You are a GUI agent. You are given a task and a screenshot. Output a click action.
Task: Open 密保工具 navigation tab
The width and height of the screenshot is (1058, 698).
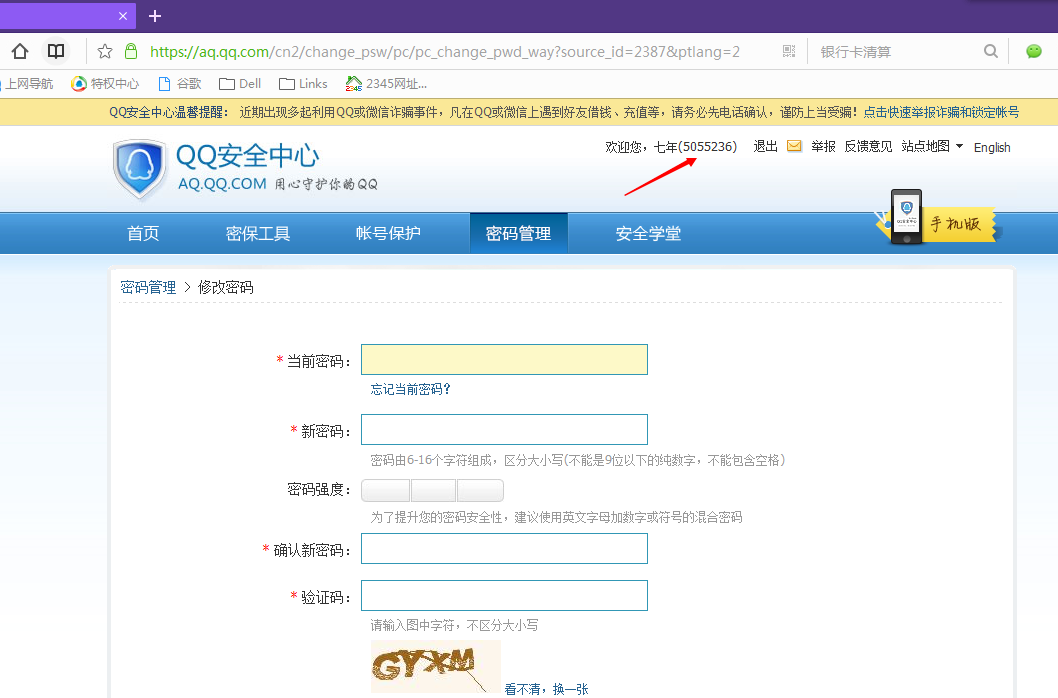258,234
